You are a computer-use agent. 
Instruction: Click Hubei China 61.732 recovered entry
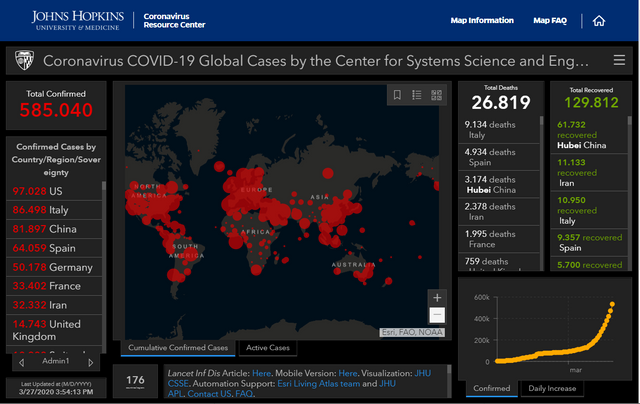(589, 135)
